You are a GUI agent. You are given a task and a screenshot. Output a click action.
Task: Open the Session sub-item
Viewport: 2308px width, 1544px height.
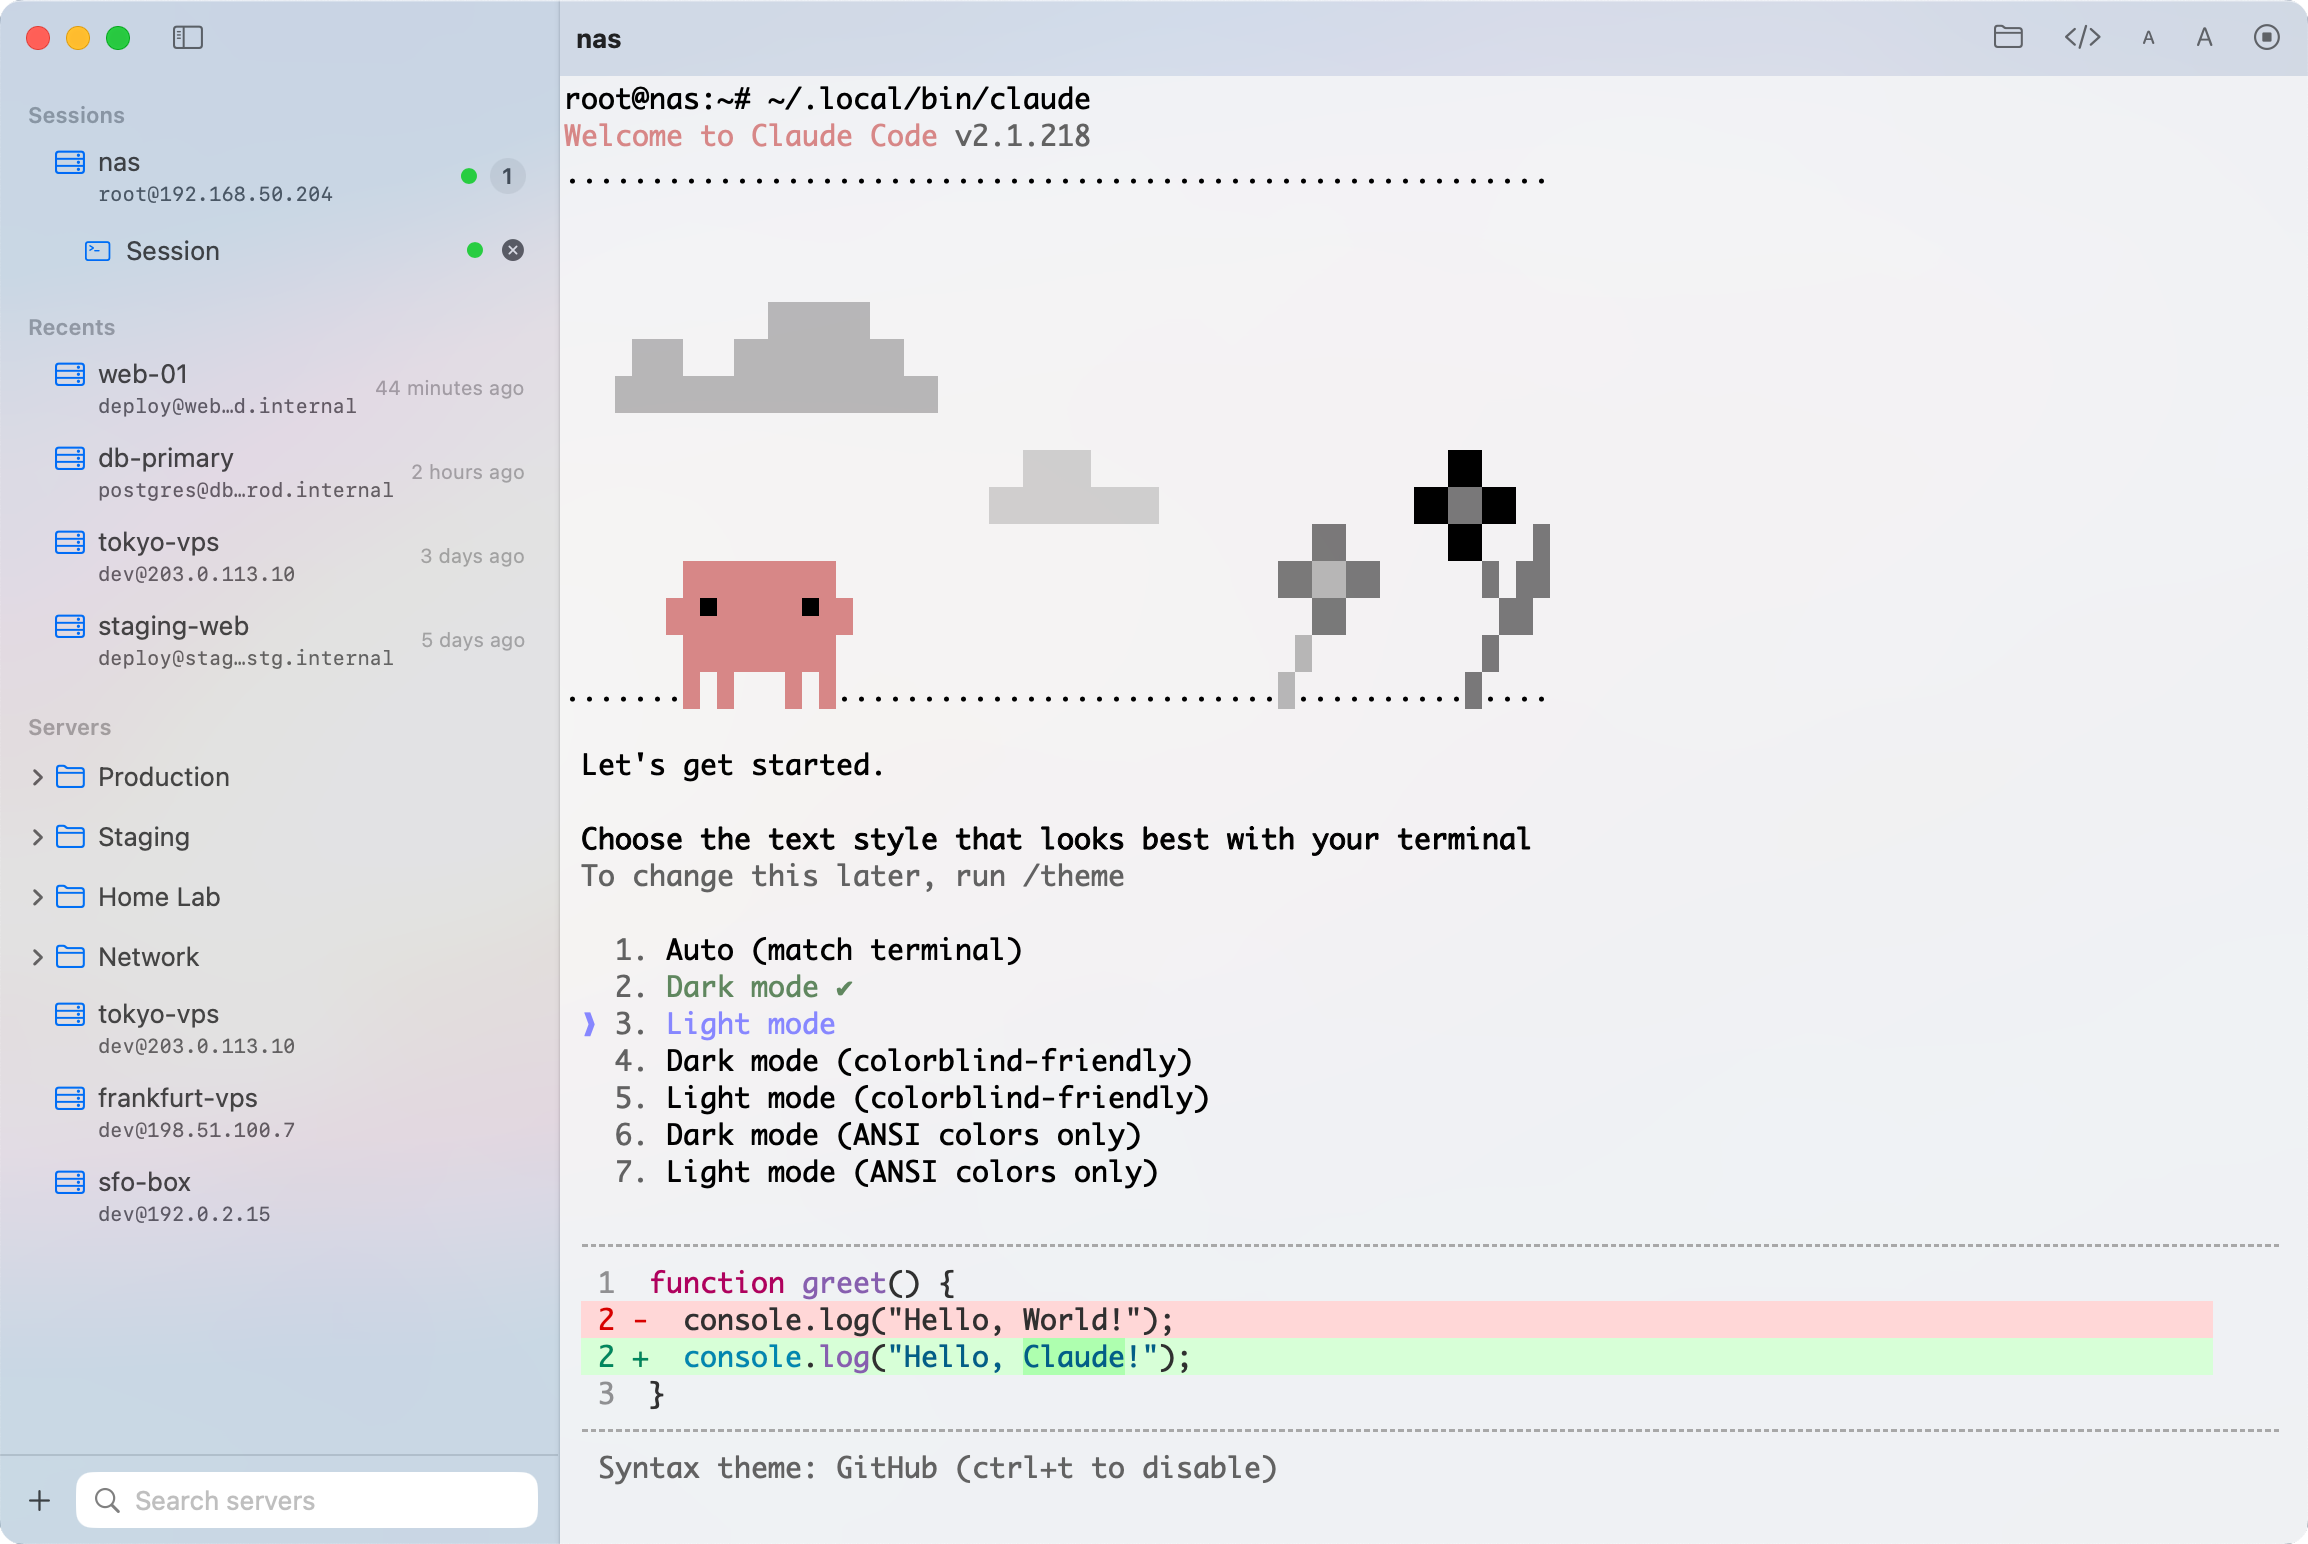[280, 250]
